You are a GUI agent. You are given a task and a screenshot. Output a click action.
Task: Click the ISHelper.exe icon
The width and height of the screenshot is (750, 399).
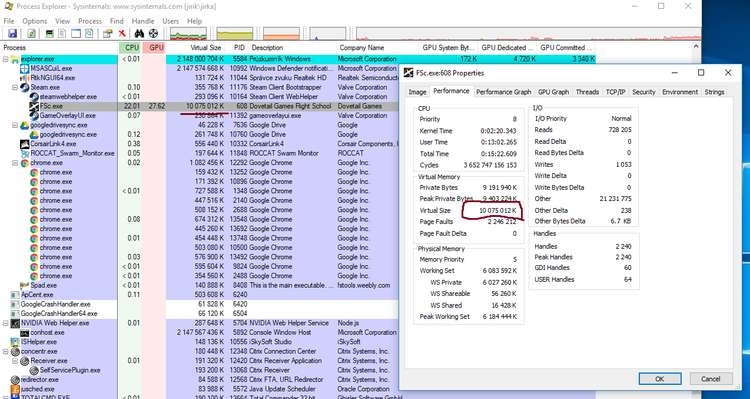click(x=15, y=342)
